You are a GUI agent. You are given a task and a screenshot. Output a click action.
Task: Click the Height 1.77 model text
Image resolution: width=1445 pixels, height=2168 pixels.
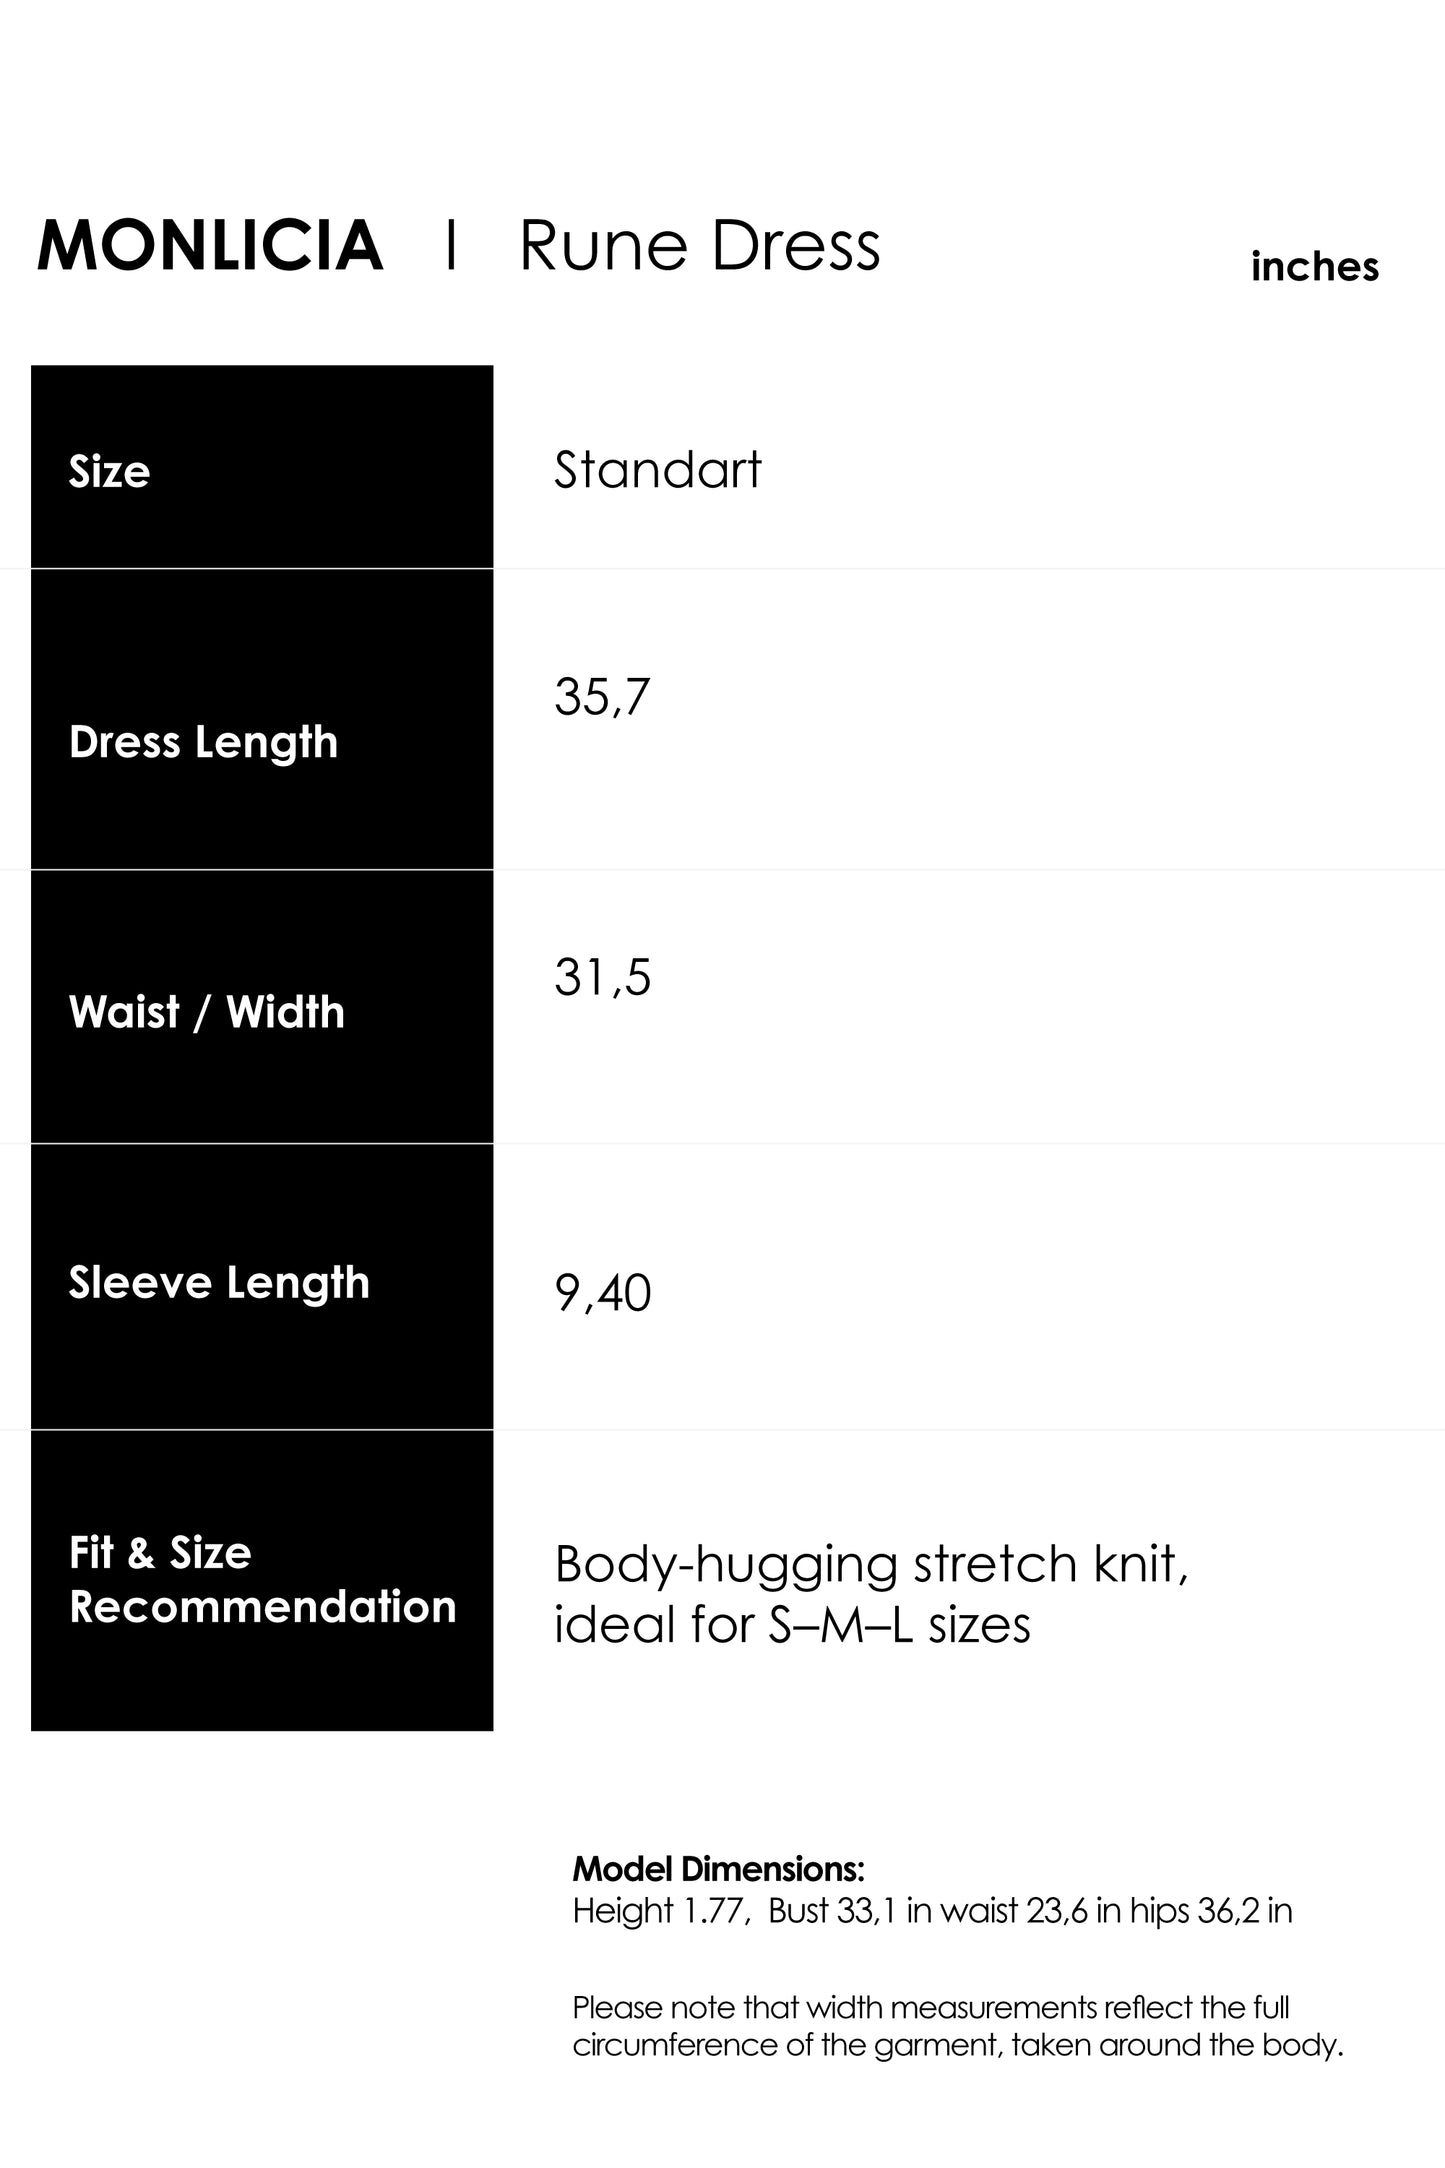[660, 1911]
